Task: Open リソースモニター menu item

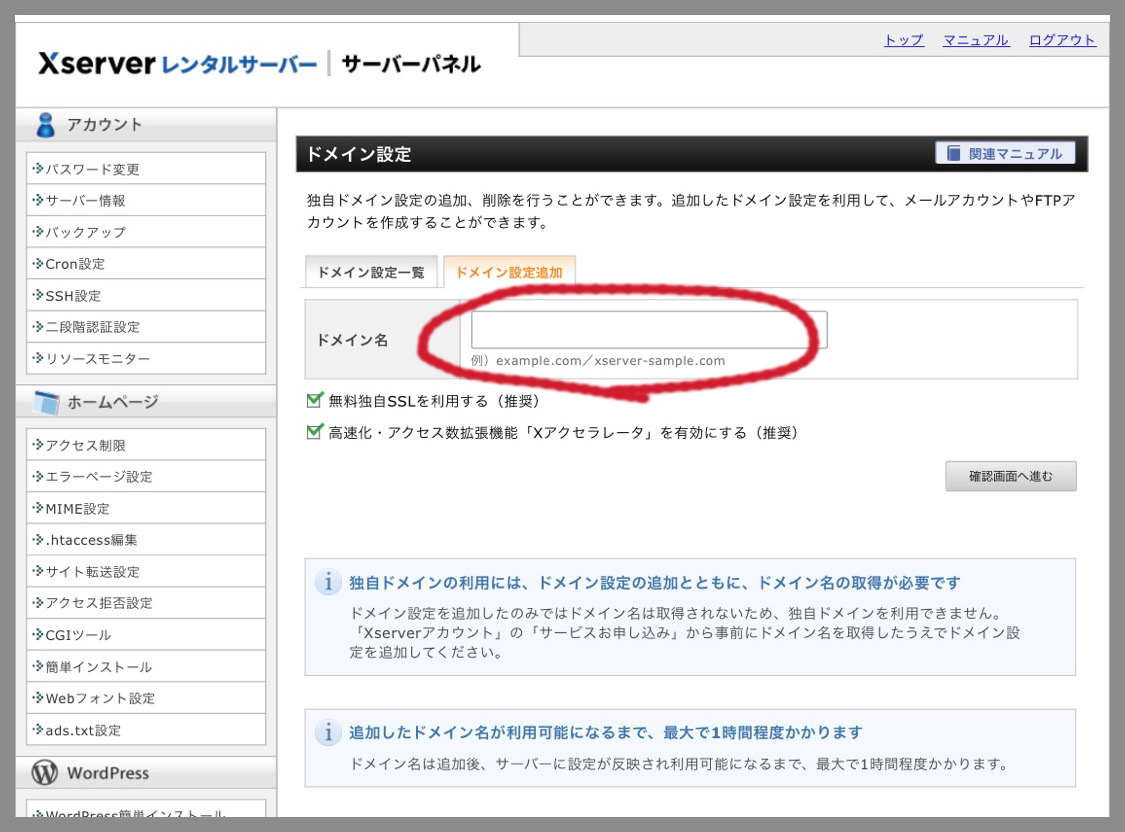Action: (x=146, y=359)
